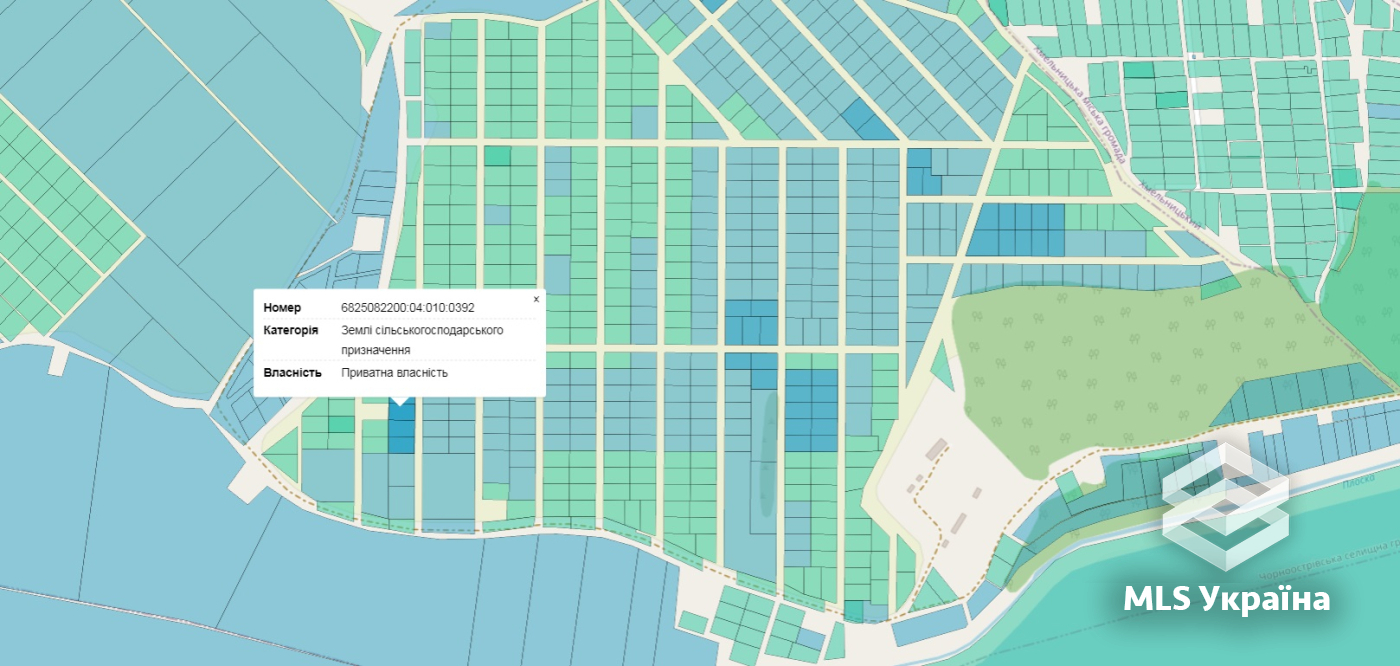The image size is (1400, 666).
Task: Select cadastral number 6825082200:04:010:0392
Action: (x=408, y=307)
